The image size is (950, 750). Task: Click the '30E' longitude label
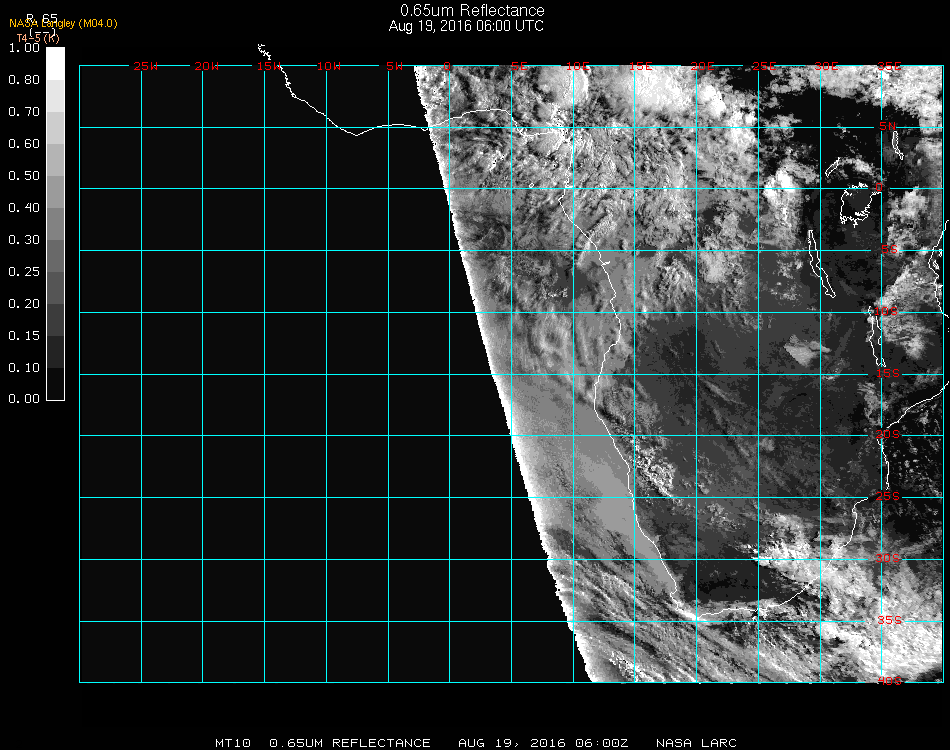(x=826, y=66)
